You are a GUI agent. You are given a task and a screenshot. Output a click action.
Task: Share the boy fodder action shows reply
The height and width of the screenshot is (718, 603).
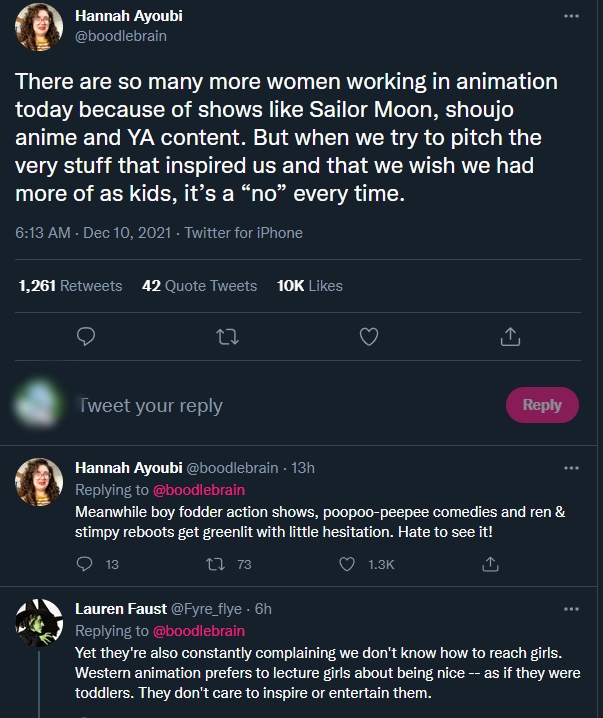point(490,564)
